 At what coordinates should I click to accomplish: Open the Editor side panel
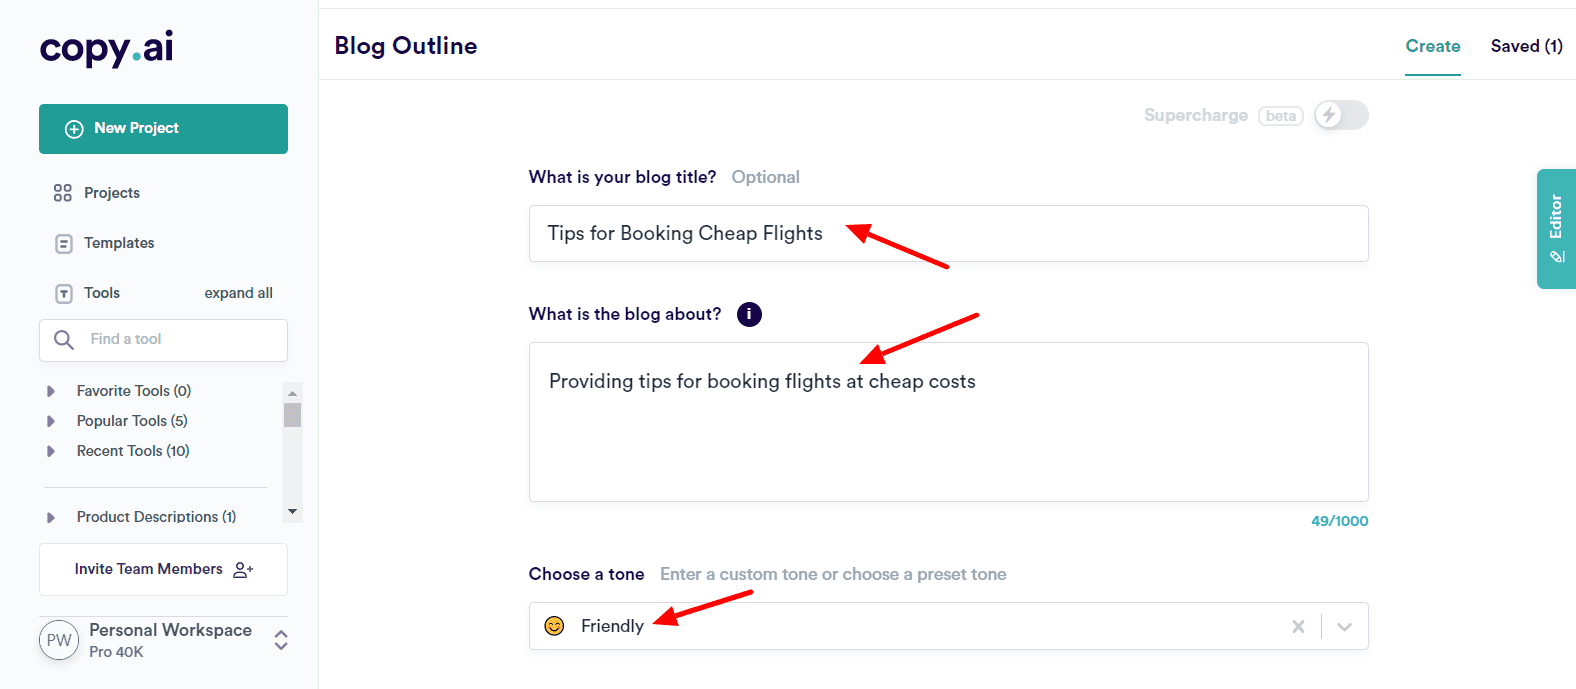tap(1556, 229)
